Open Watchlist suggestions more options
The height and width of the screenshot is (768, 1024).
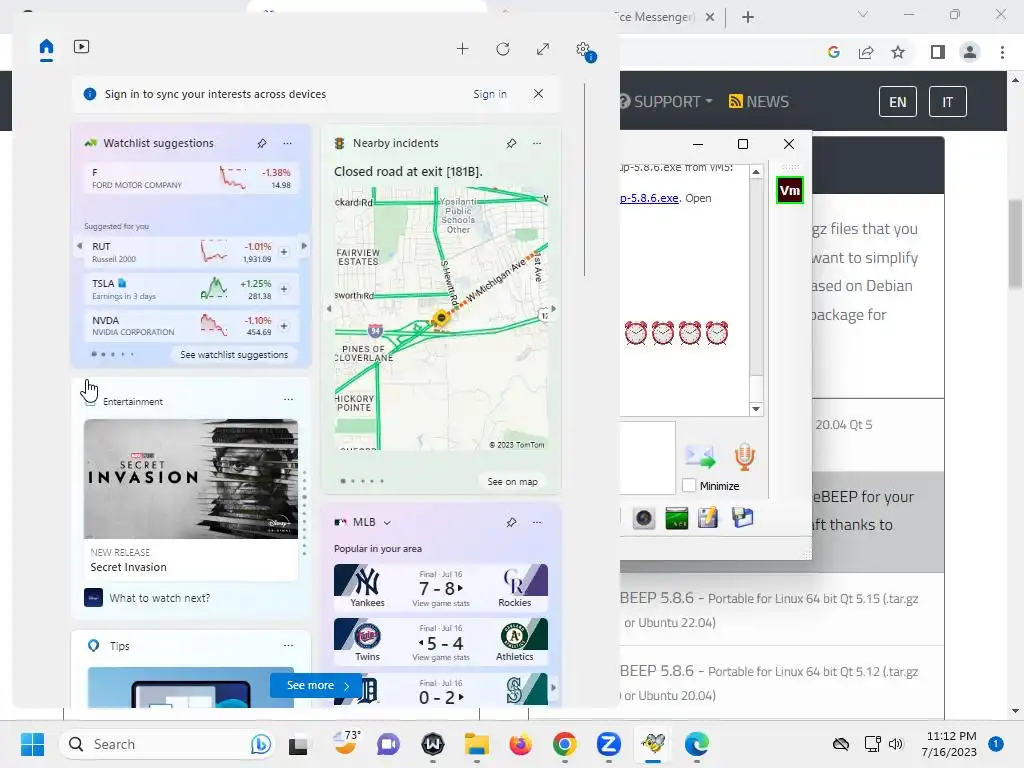pos(287,143)
